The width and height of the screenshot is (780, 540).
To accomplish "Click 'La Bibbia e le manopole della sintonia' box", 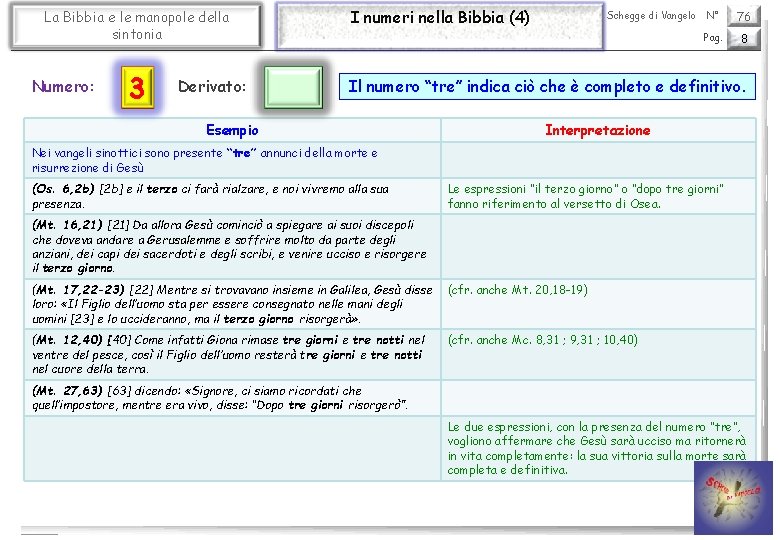I will point(137,26).
